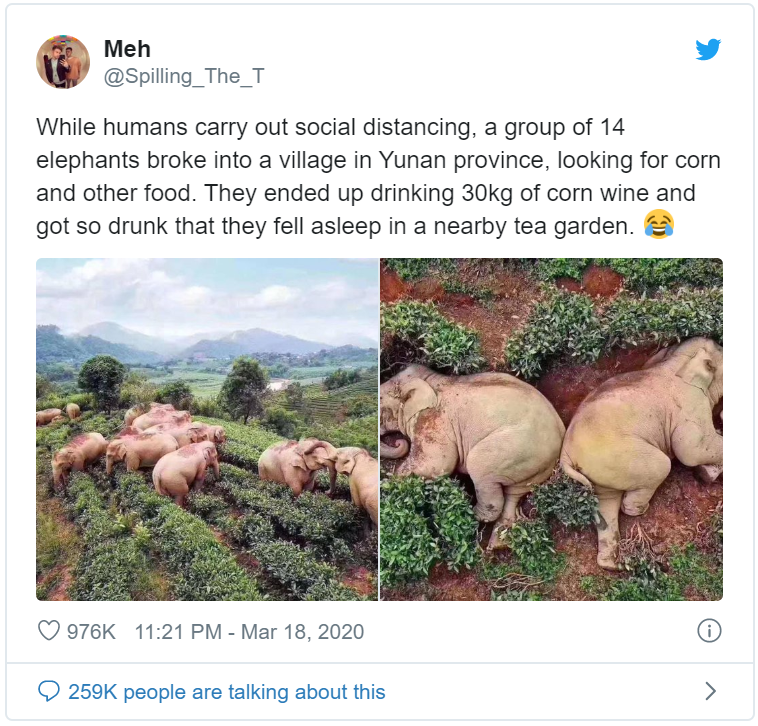Image resolution: width=758 pixels, height=726 pixels.
Task: View the sleeping elephants photo
Action: click(x=552, y=429)
